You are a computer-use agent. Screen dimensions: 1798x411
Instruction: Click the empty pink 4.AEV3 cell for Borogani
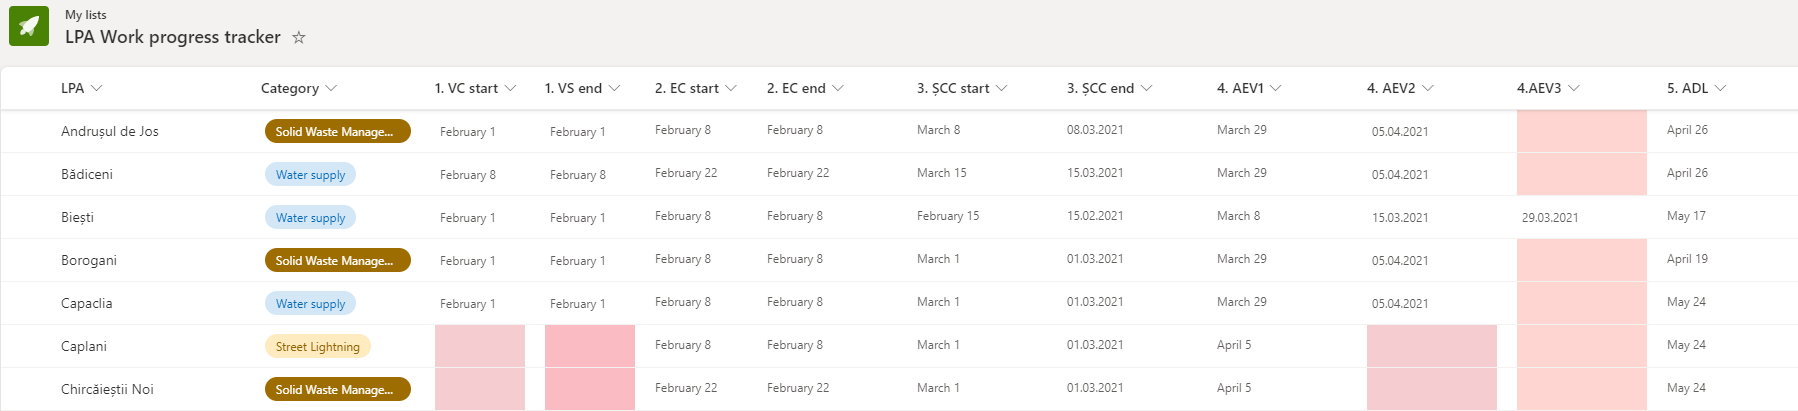1582,260
